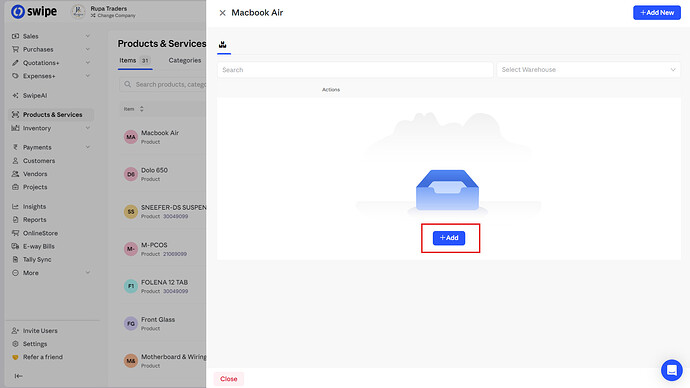Select the M-PCOS item row
The width and height of the screenshot is (690, 388).
click(163, 249)
